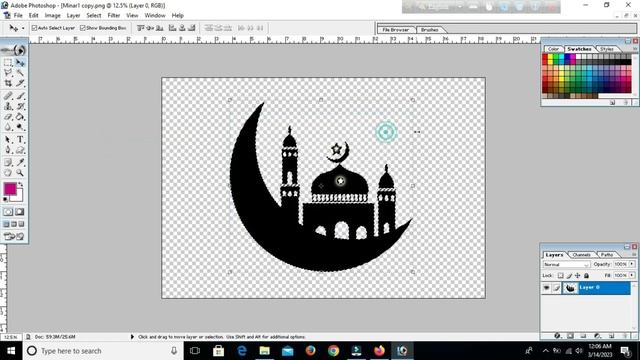Select the Zoom tool
The height and width of the screenshot is (360, 640).
coord(20,173)
